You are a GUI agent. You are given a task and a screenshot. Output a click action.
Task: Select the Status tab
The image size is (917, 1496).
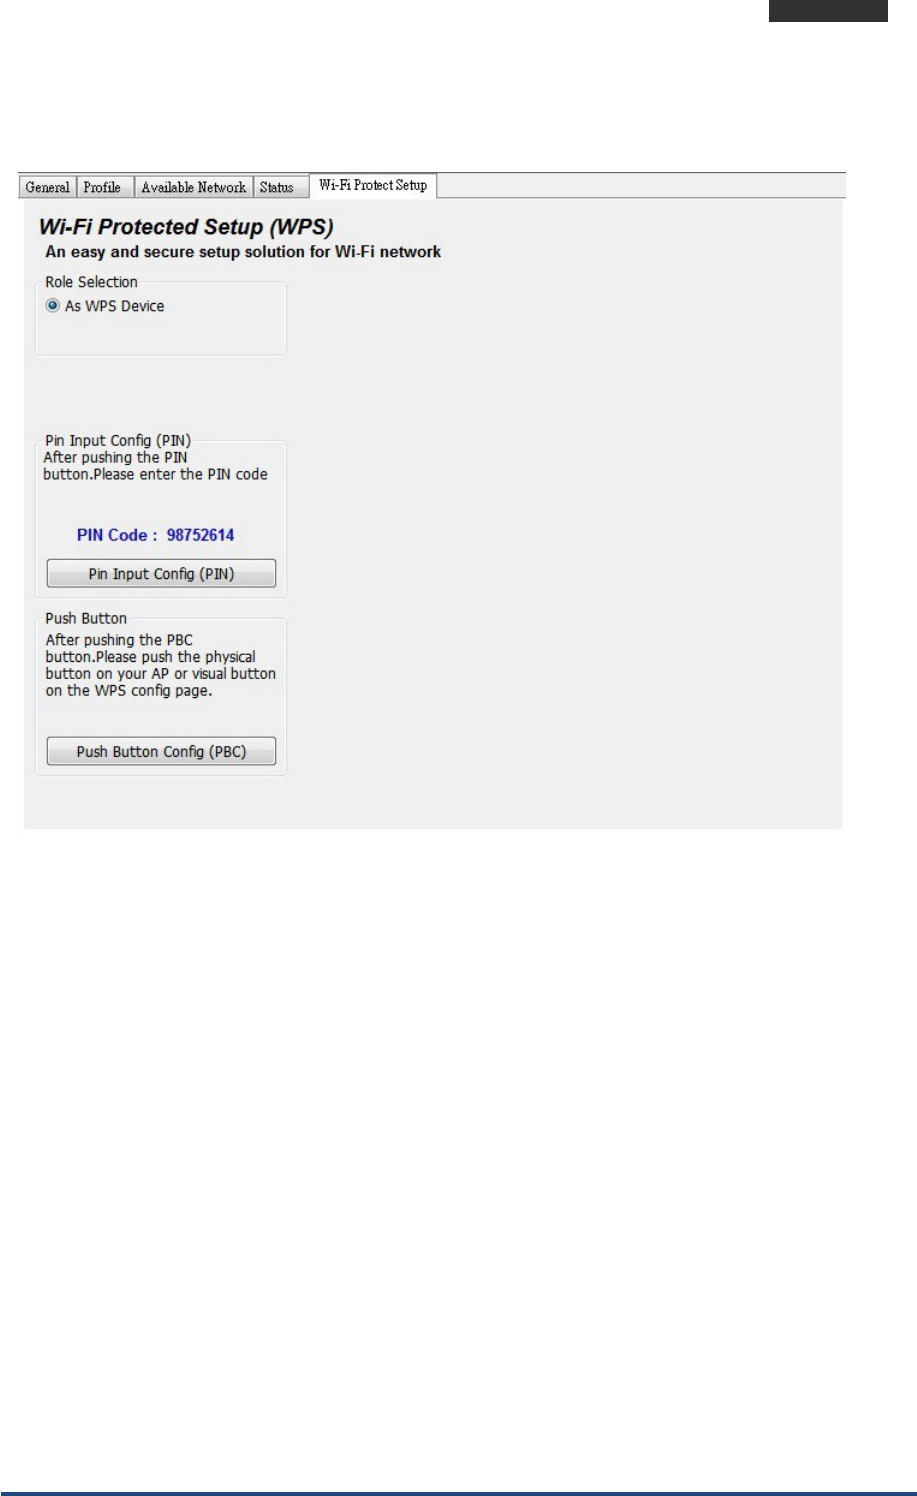pyautogui.click(x=277, y=187)
